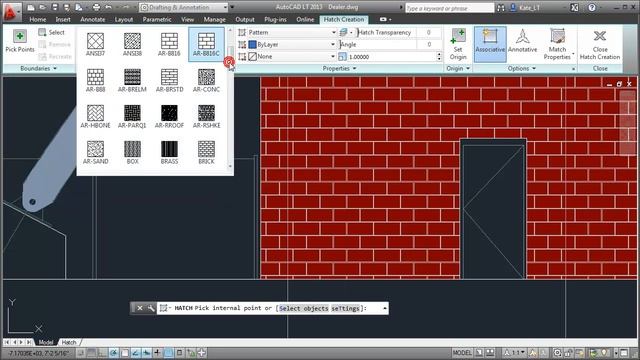
Task: Pick the AR-RROOF roof pattern
Action: 169,116
